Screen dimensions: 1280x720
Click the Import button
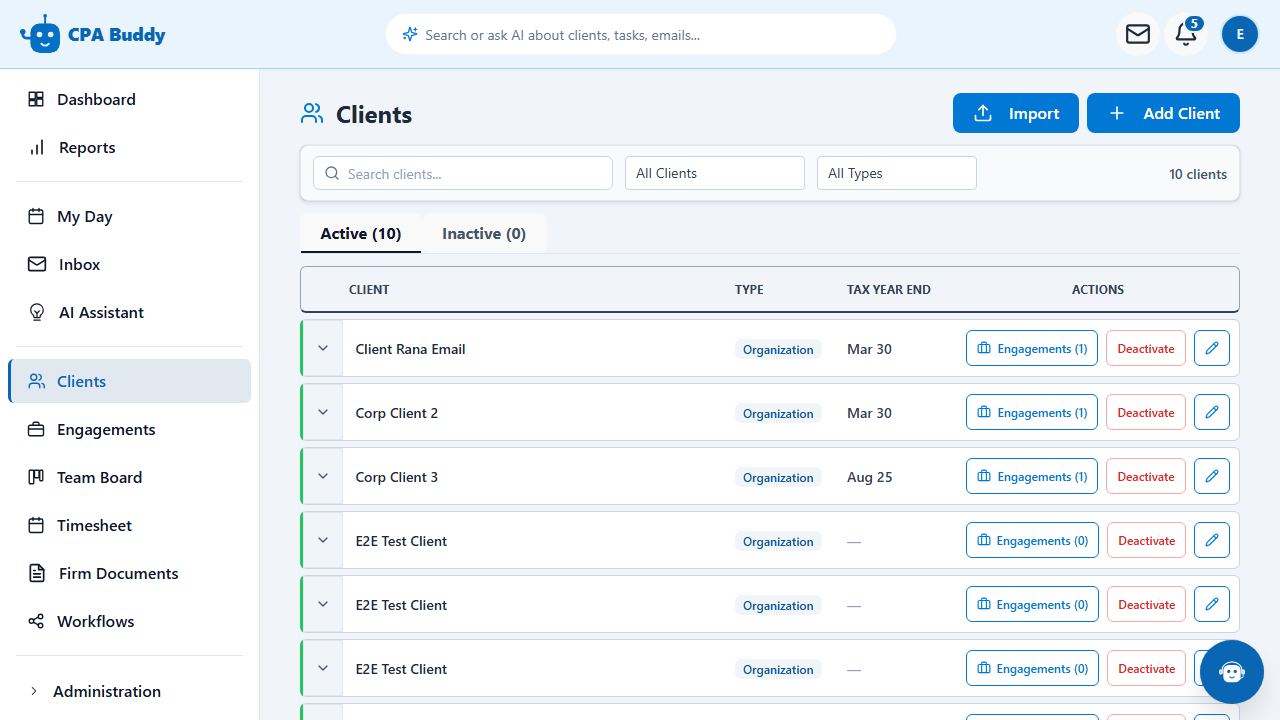[x=1016, y=113]
